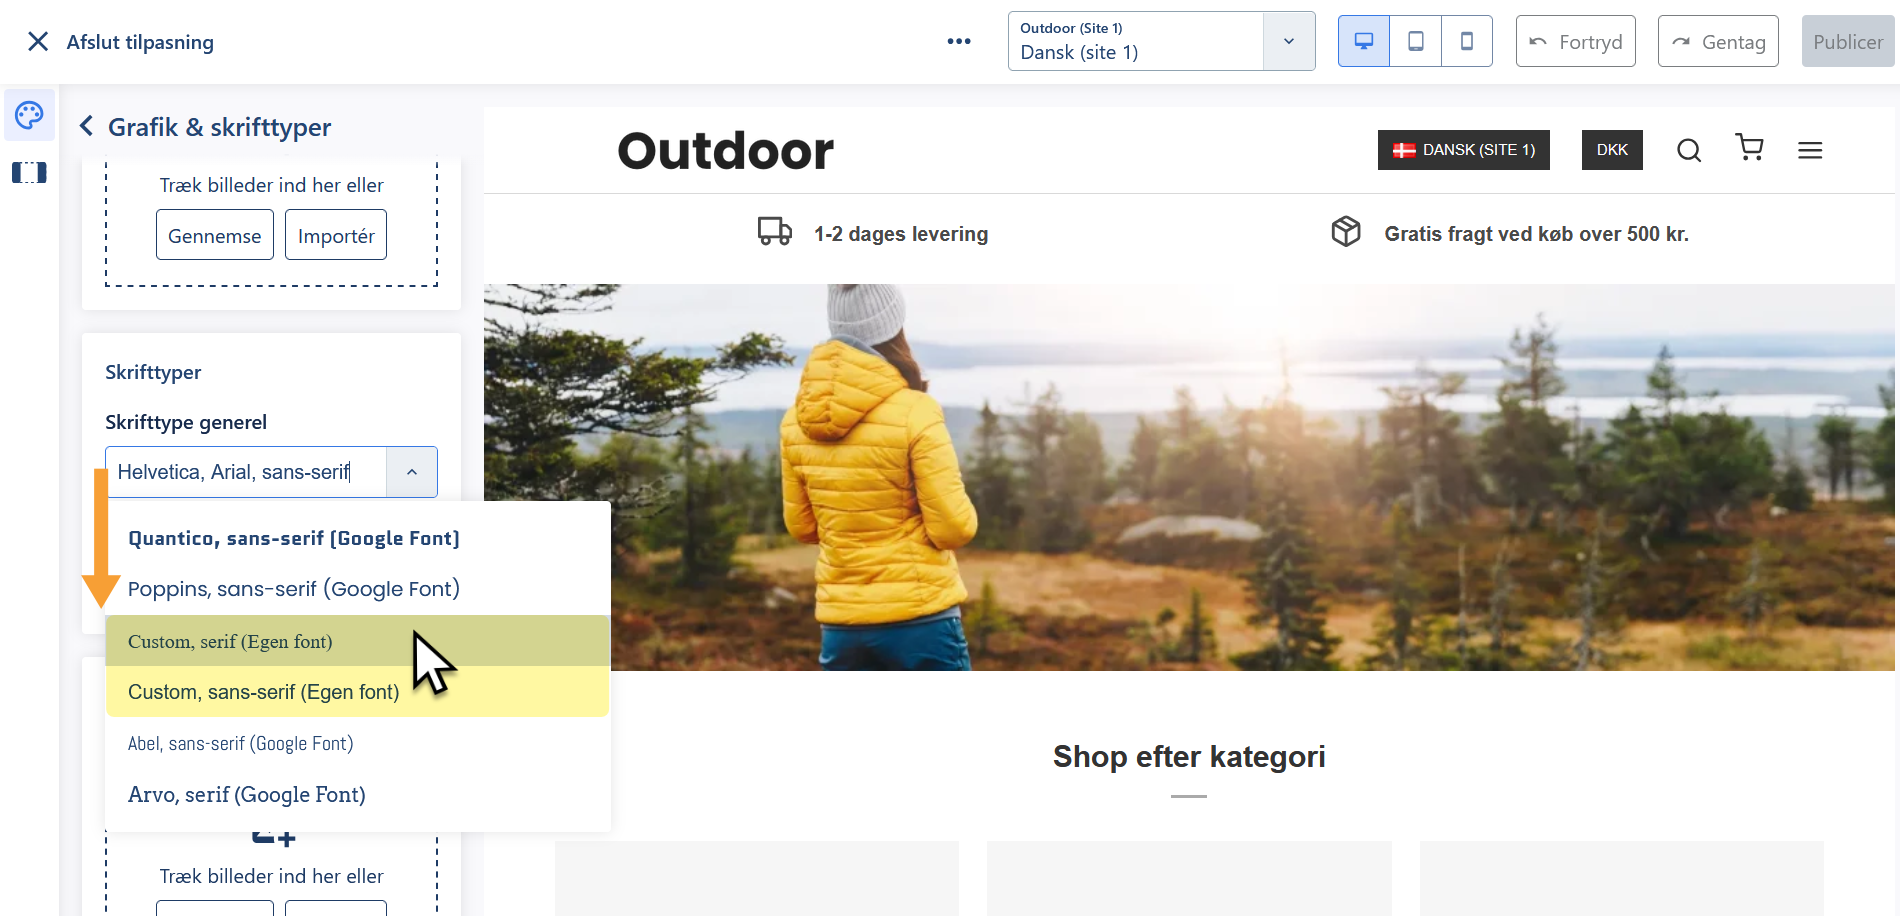
Task: Click the Gennemse button
Action: (214, 235)
